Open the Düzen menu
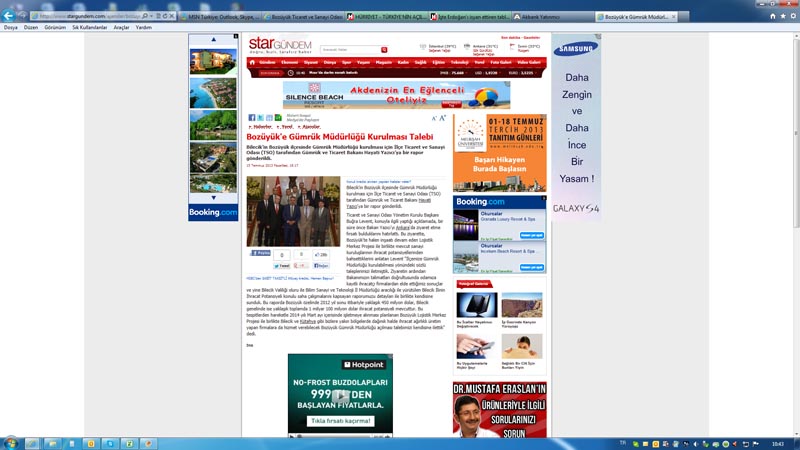This screenshot has height=450, width=800. pyautogui.click(x=31, y=28)
